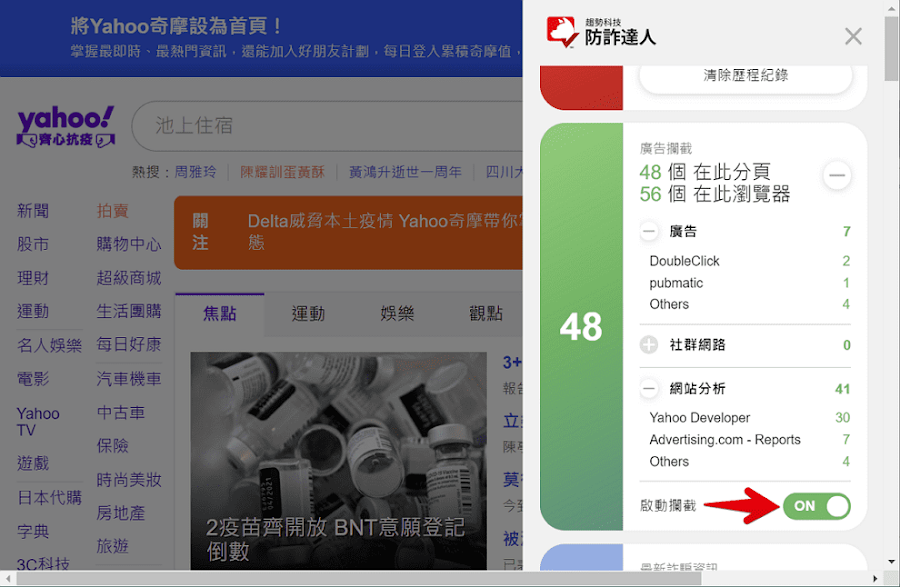Toggle the 啟動攔截 ON switch
This screenshot has height=587, width=900.
pos(816,506)
